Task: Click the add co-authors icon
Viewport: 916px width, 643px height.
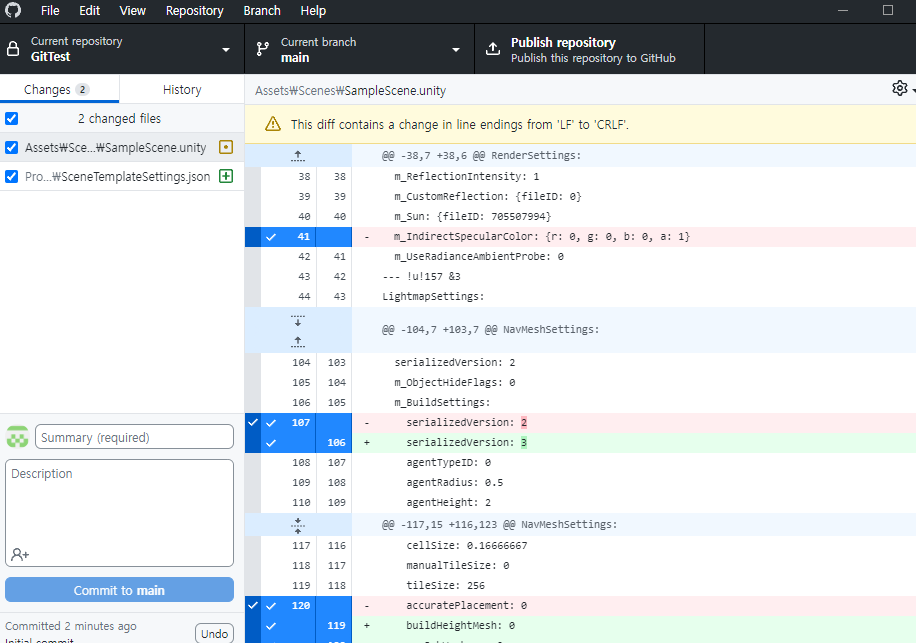Action: [x=20, y=554]
